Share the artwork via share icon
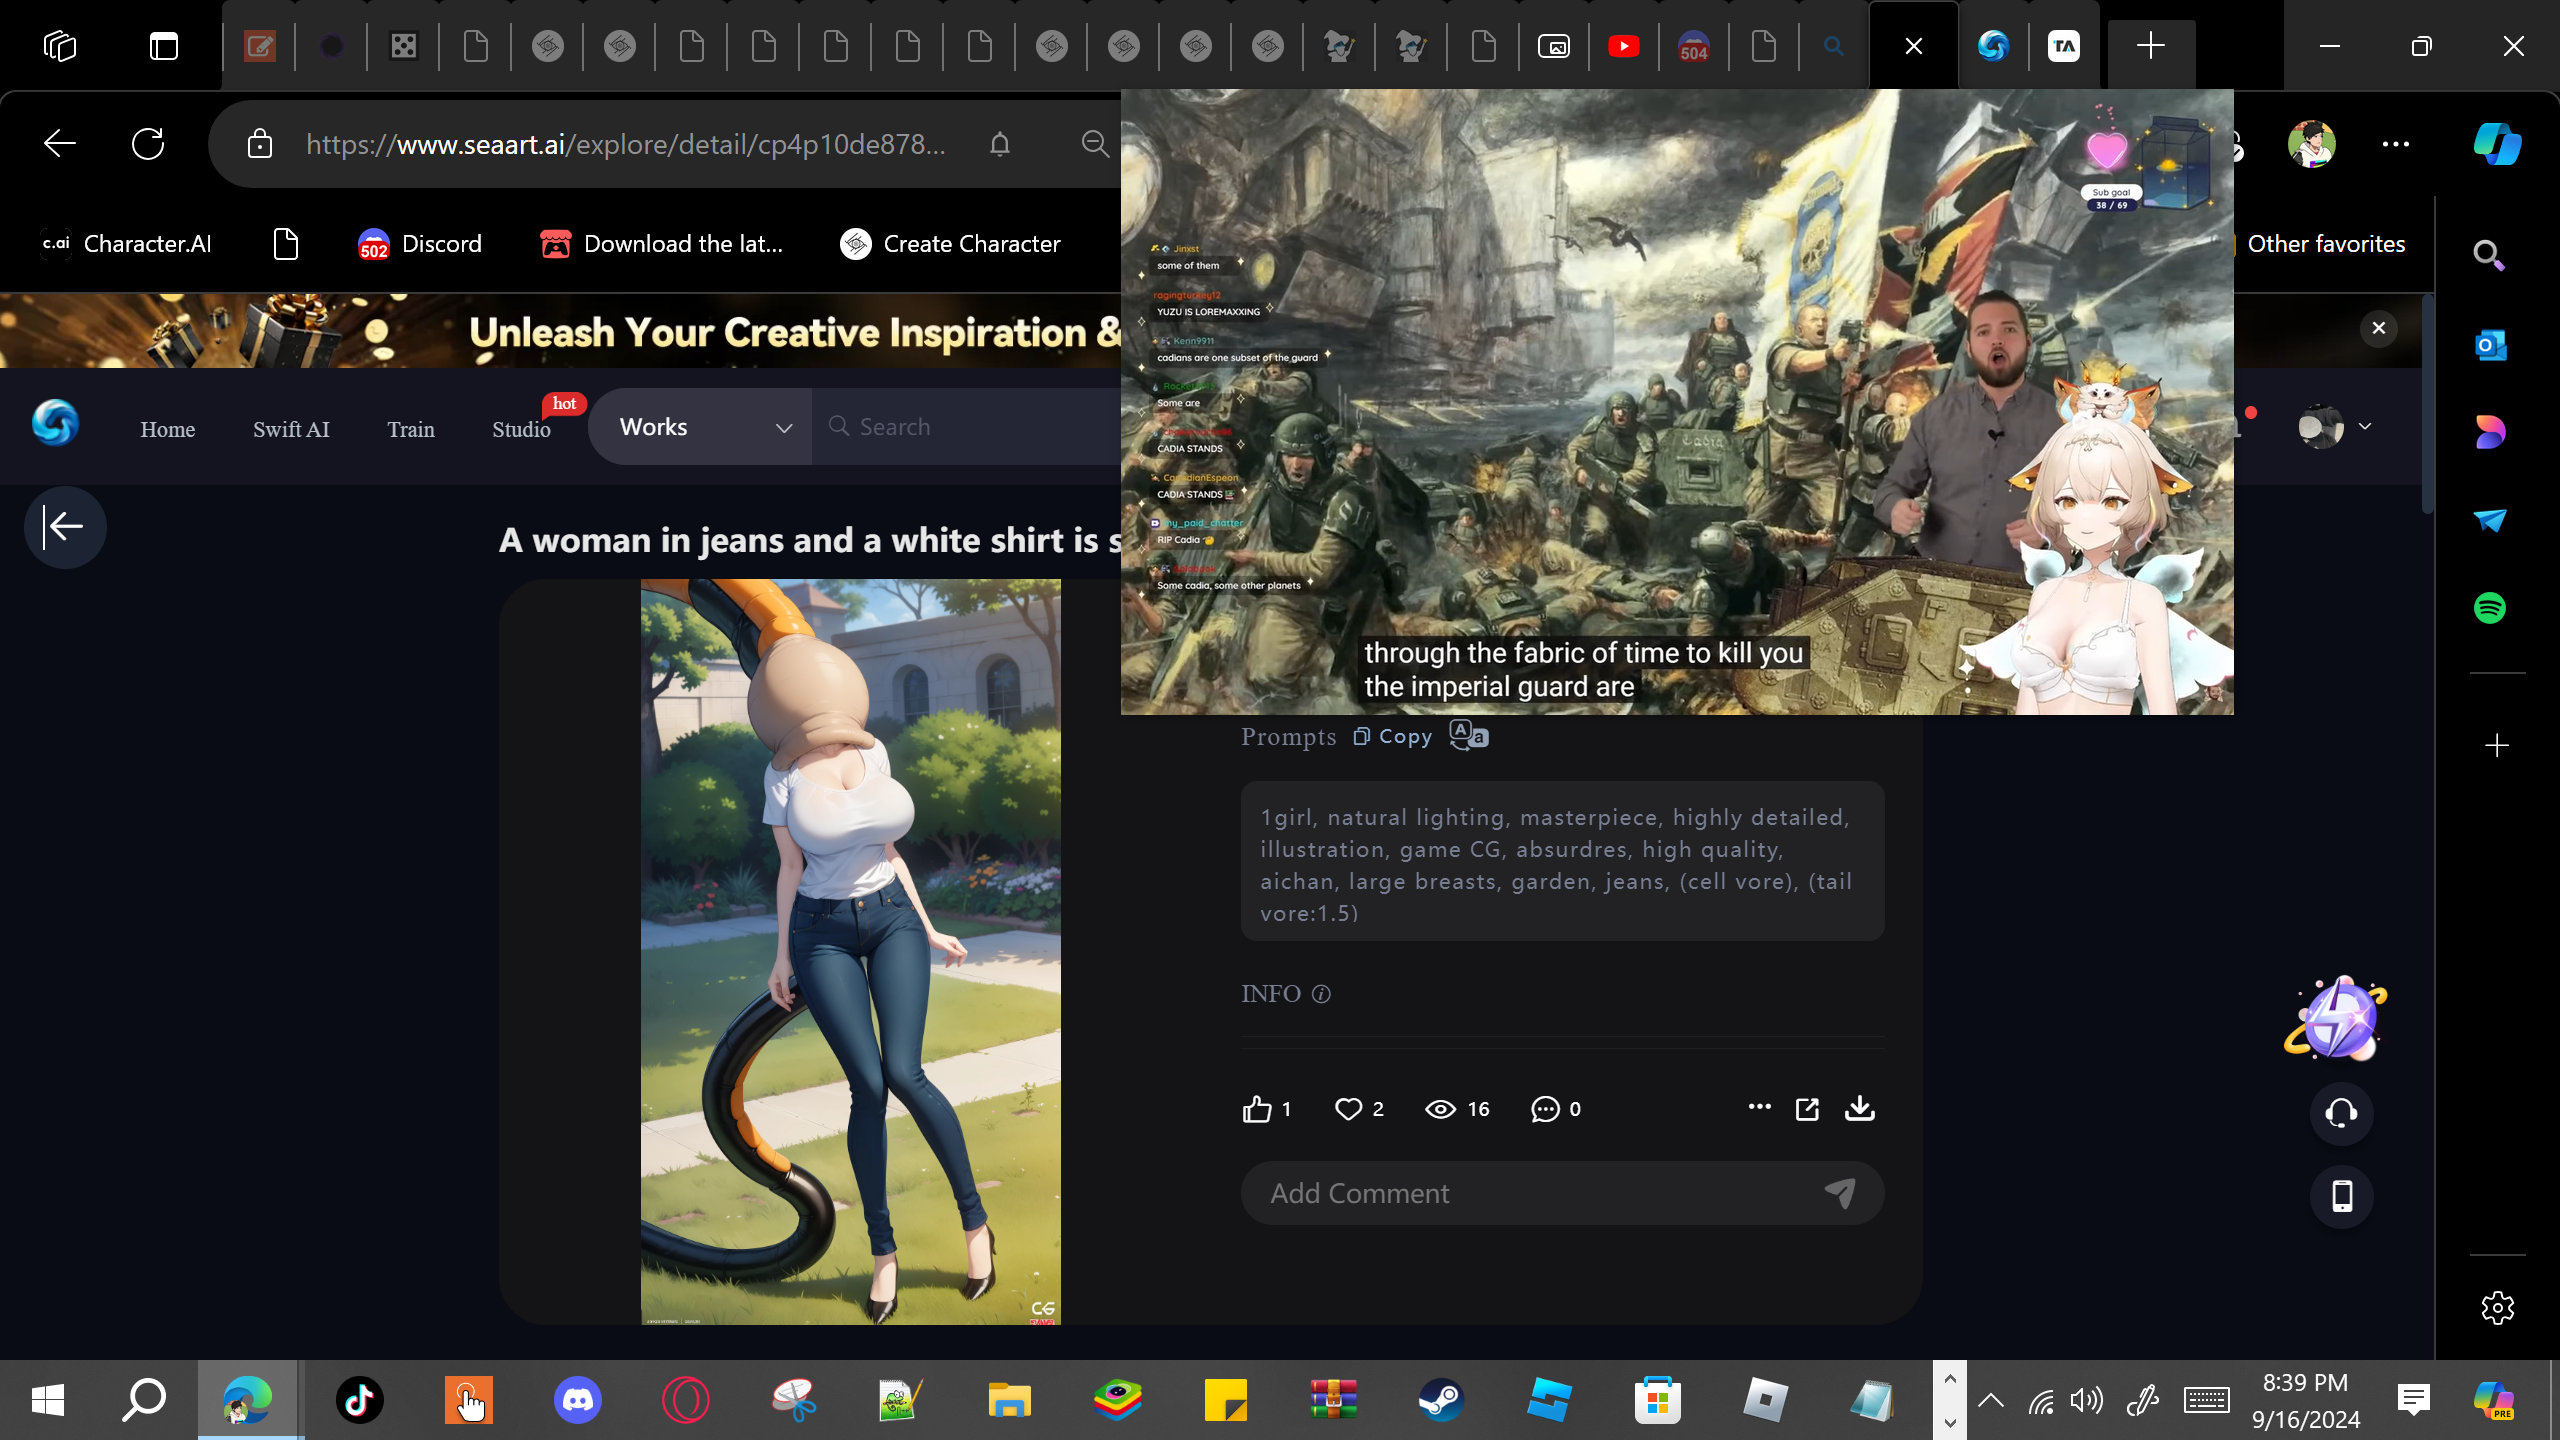2560x1440 pixels. tap(1807, 1109)
